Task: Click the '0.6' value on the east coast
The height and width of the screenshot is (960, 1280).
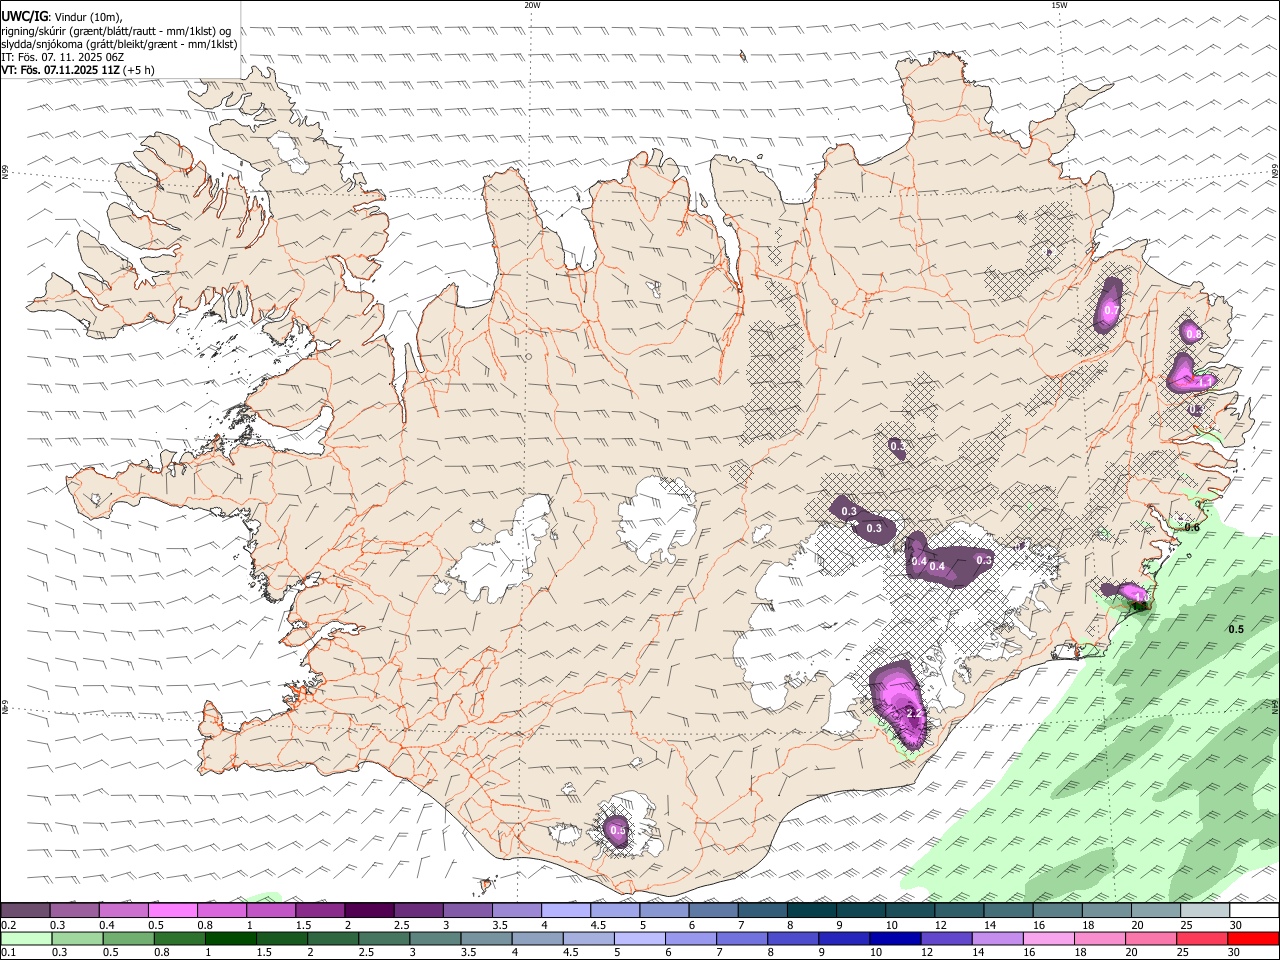Action: (1192, 527)
